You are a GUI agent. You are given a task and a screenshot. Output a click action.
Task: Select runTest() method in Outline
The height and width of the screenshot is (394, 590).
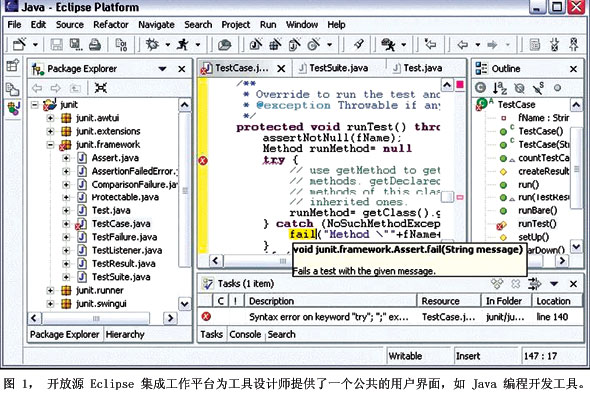[x=537, y=224]
